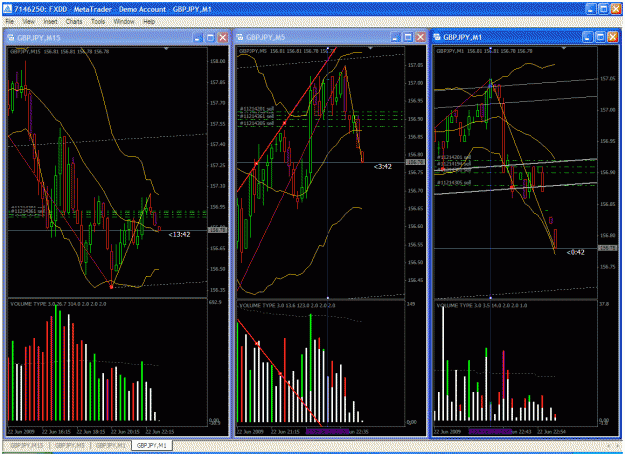
Task: Click the '#11214305 sell' label in M1 chart
Action: point(454,183)
